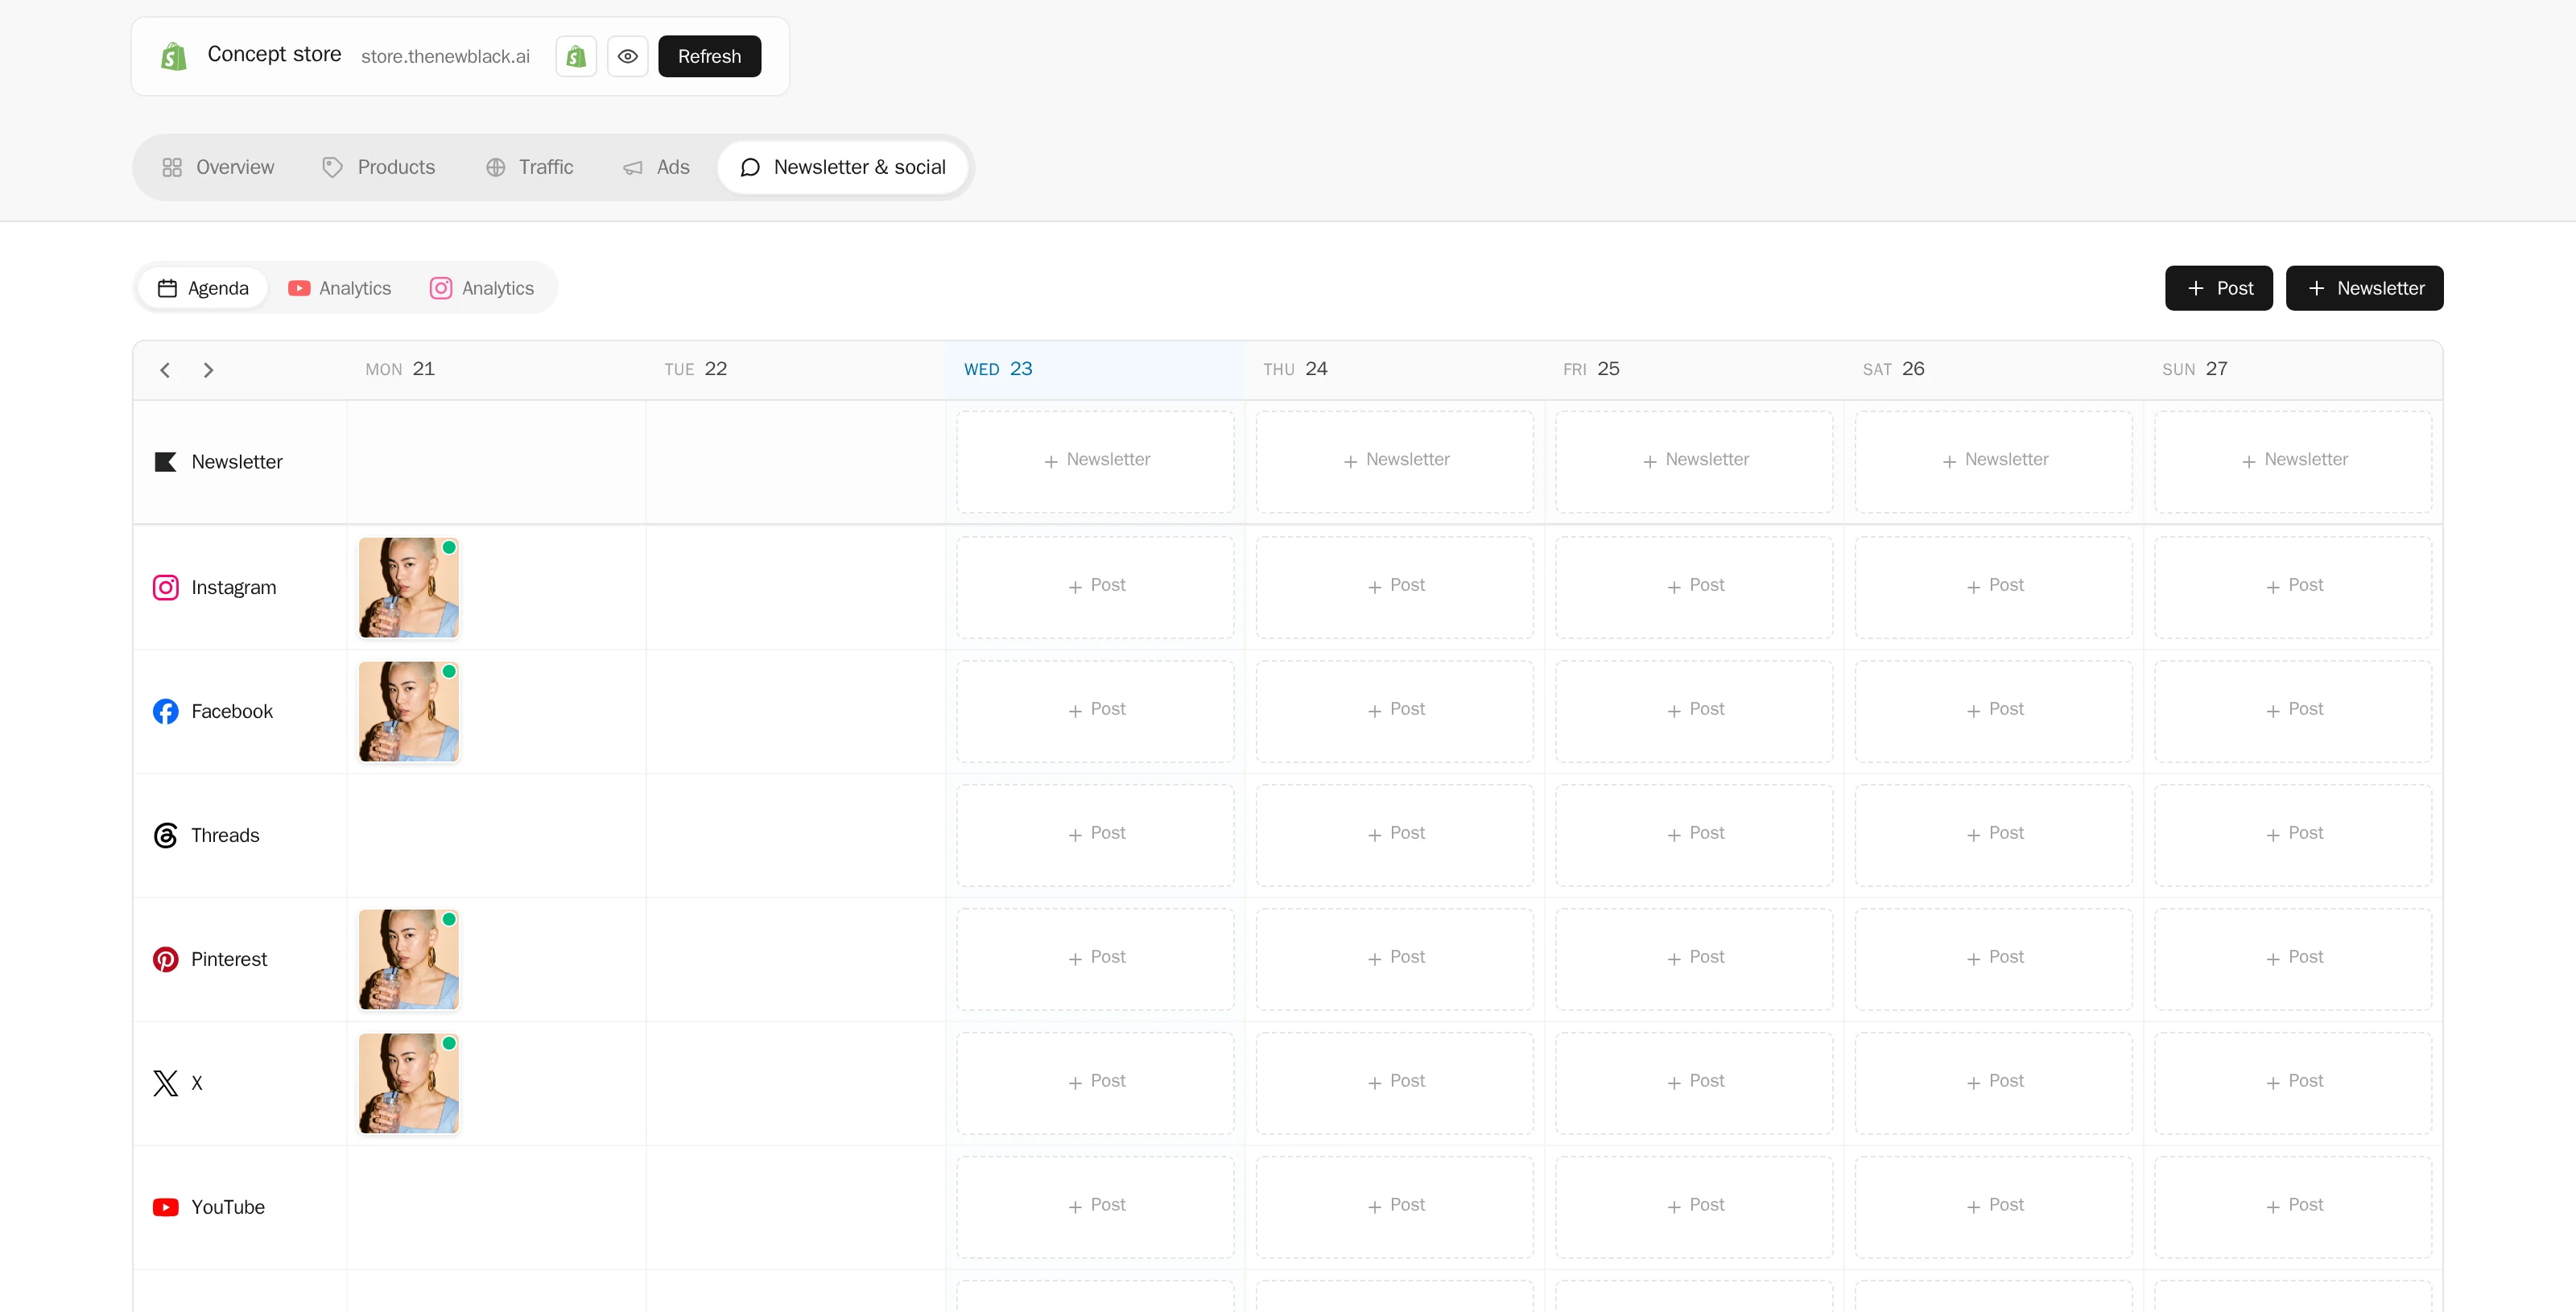Switch to the Overview tab

point(218,167)
